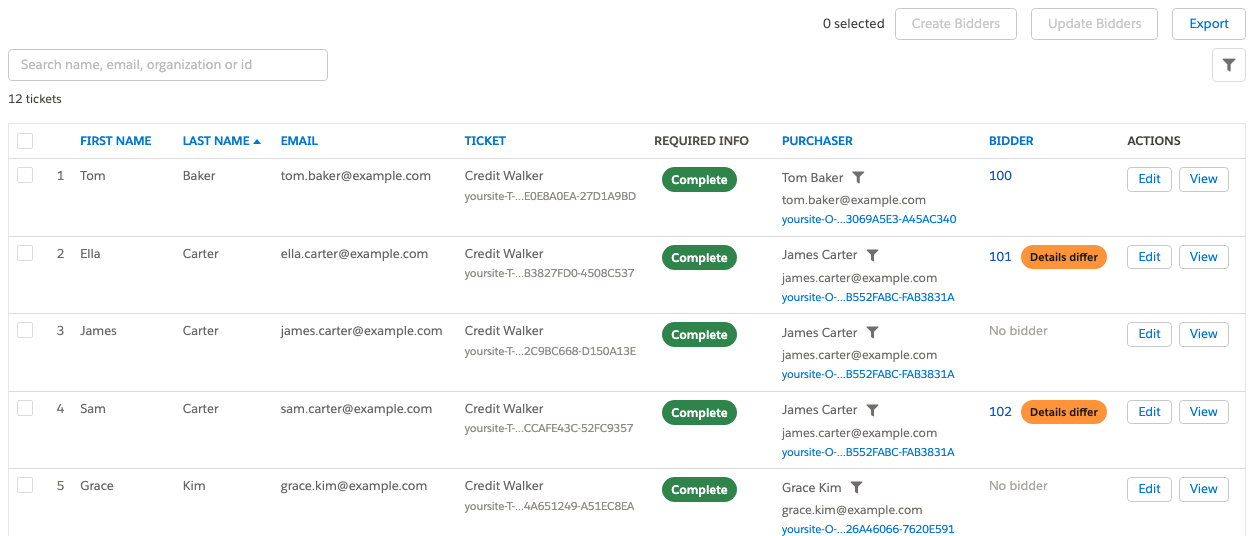The height and width of the screenshot is (536, 1254).
Task: Filter by purchaser Tom Baker funnel icon
Action: point(858,177)
